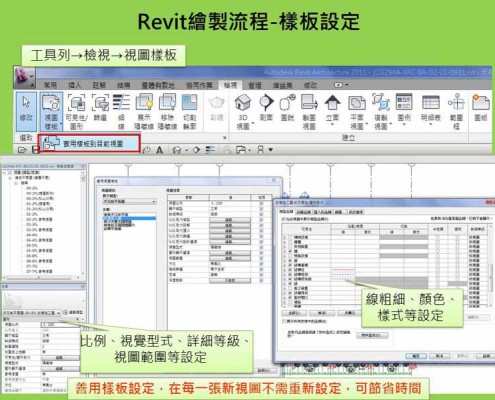
Task: Toggle visibility checkbox of first category row
Action: pos(290,237)
